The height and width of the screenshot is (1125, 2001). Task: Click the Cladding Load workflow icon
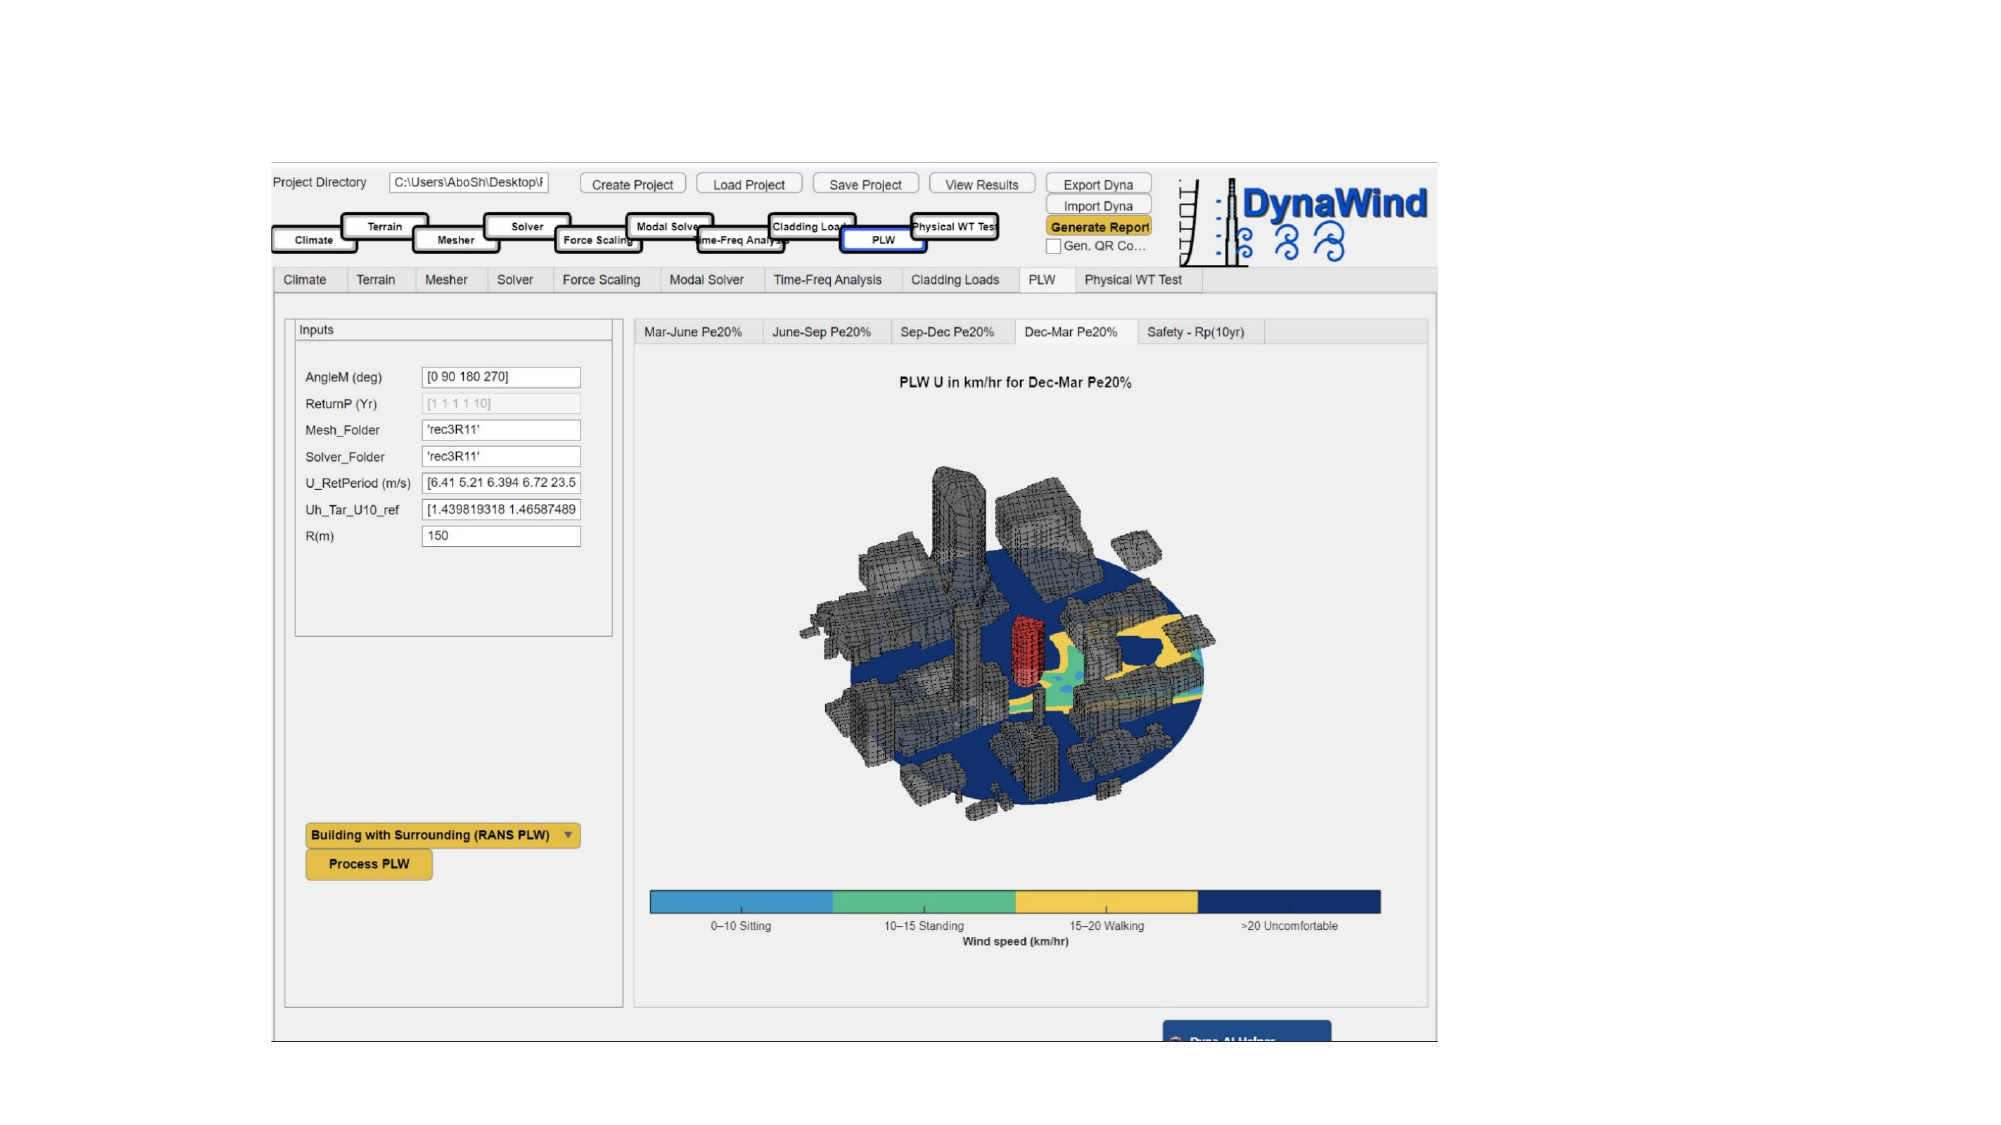(810, 227)
